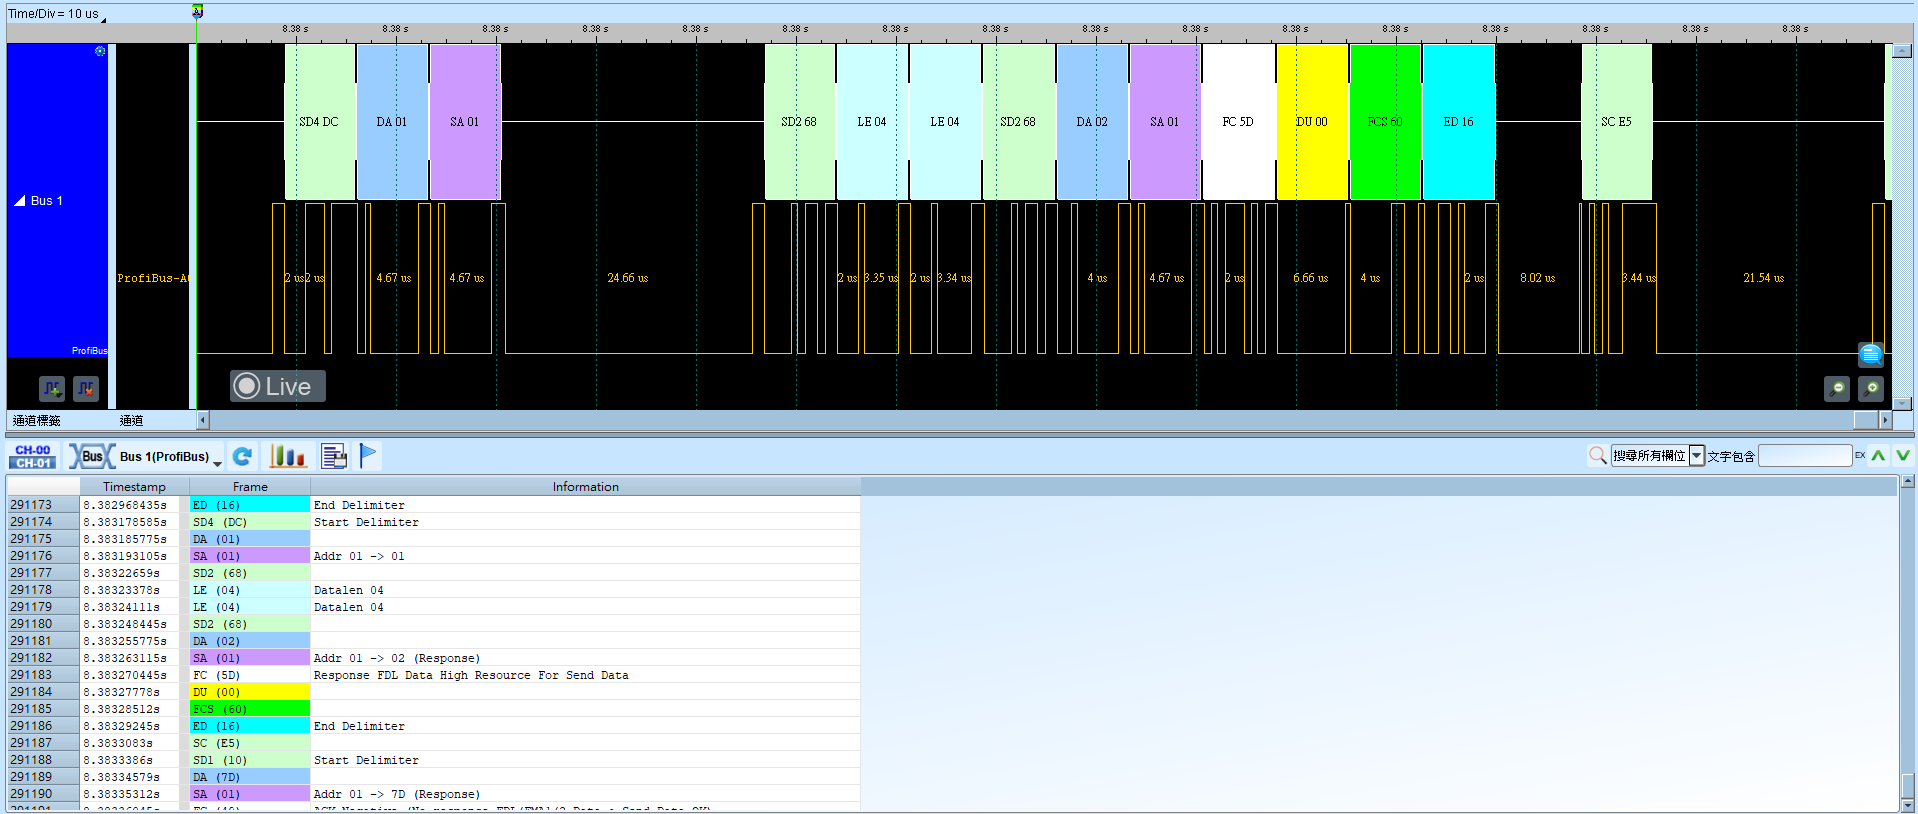Click the table vertical scrollbar up arrow
1918x814 pixels.
(1908, 482)
